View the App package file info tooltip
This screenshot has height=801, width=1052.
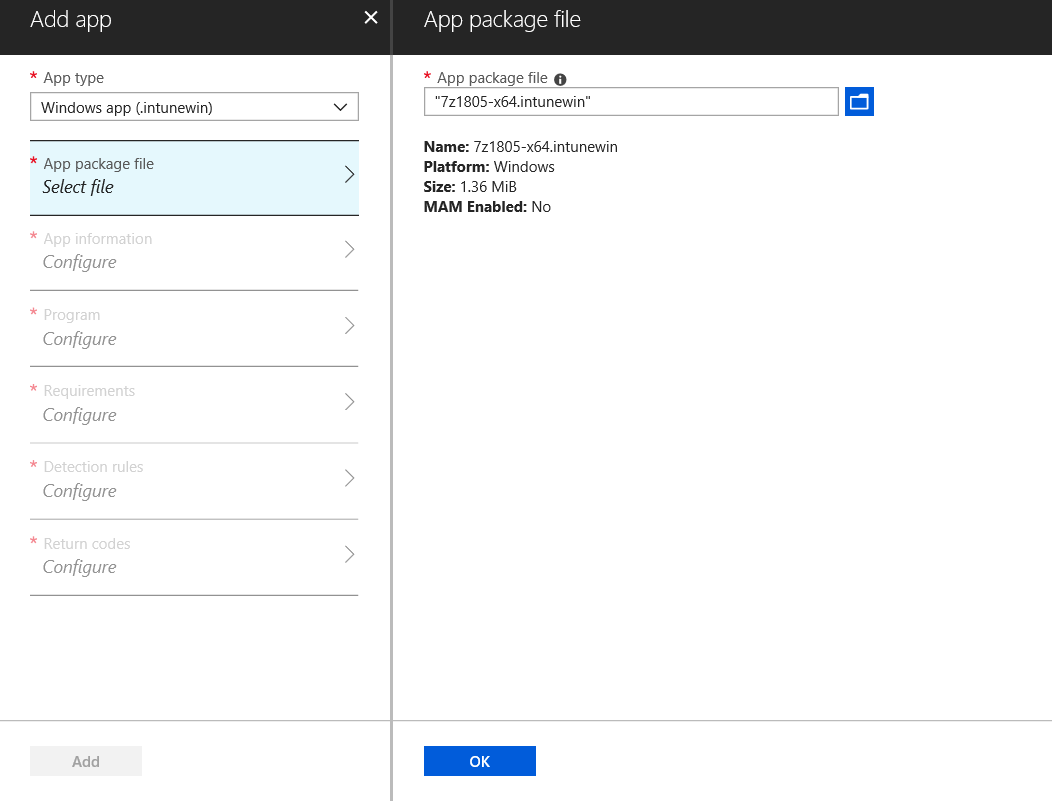coord(559,78)
